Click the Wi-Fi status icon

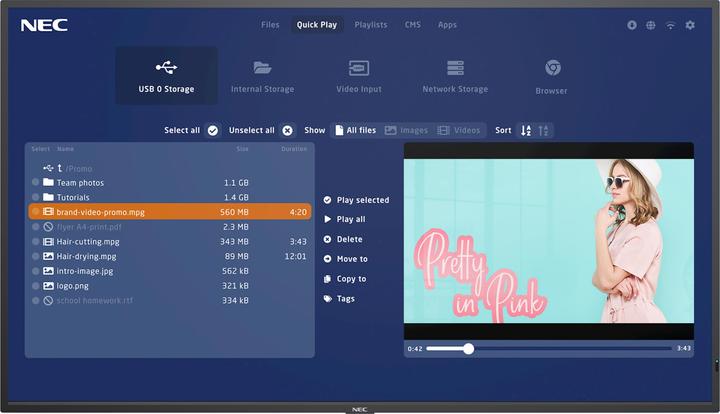pyautogui.click(x=670, y=25)
